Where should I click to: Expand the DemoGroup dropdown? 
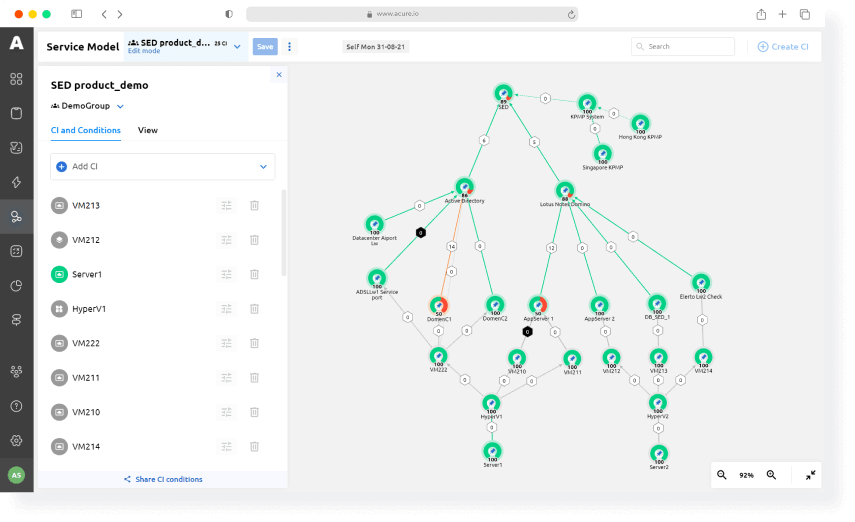tap(121, 106)
